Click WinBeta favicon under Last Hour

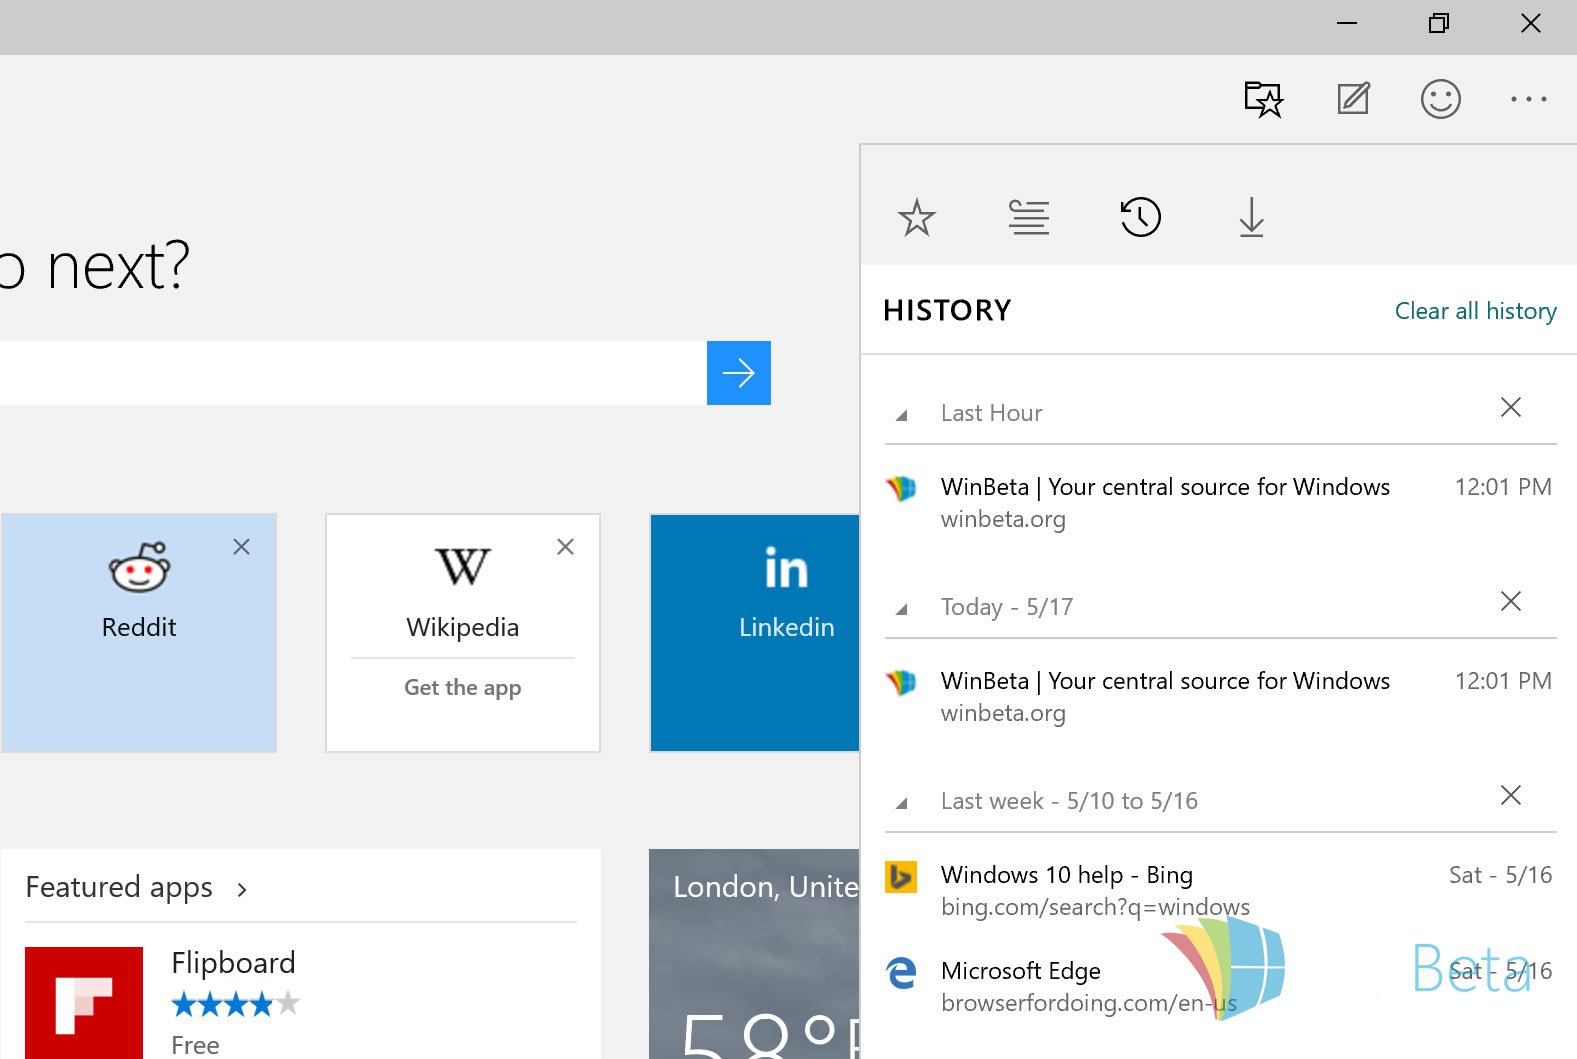click(901, 488)
